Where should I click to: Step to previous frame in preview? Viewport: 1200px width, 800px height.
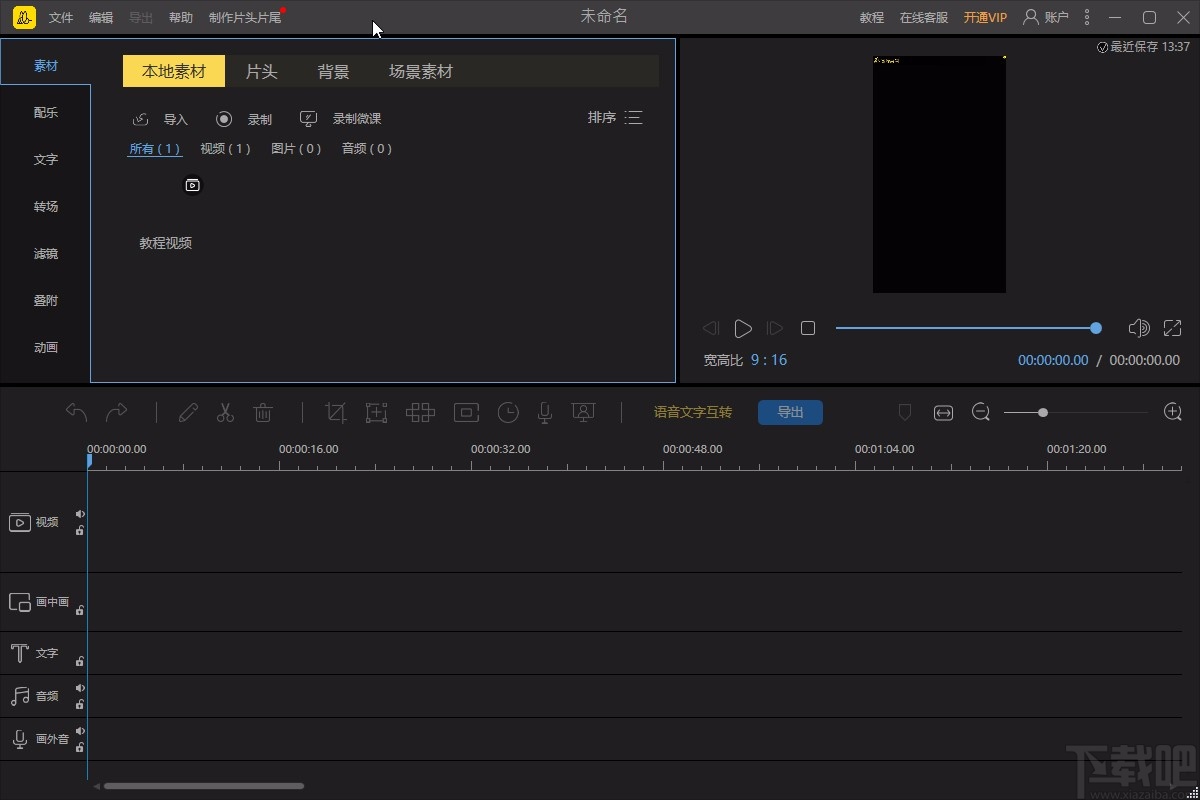[x=711, y=328]
